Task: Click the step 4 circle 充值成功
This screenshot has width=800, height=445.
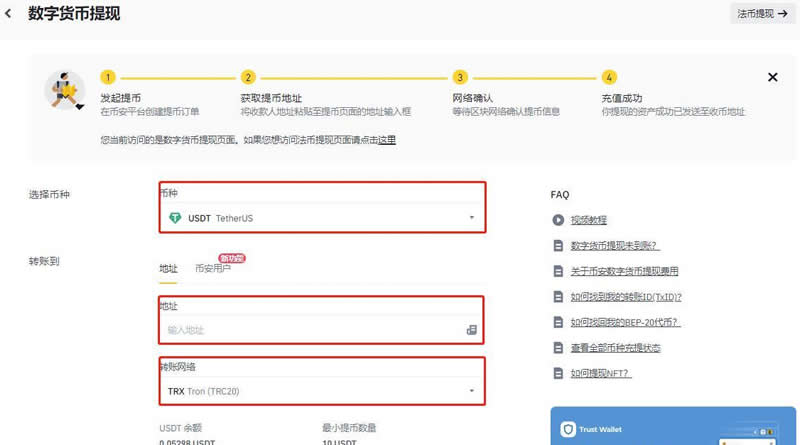Action: pos(609,77)
